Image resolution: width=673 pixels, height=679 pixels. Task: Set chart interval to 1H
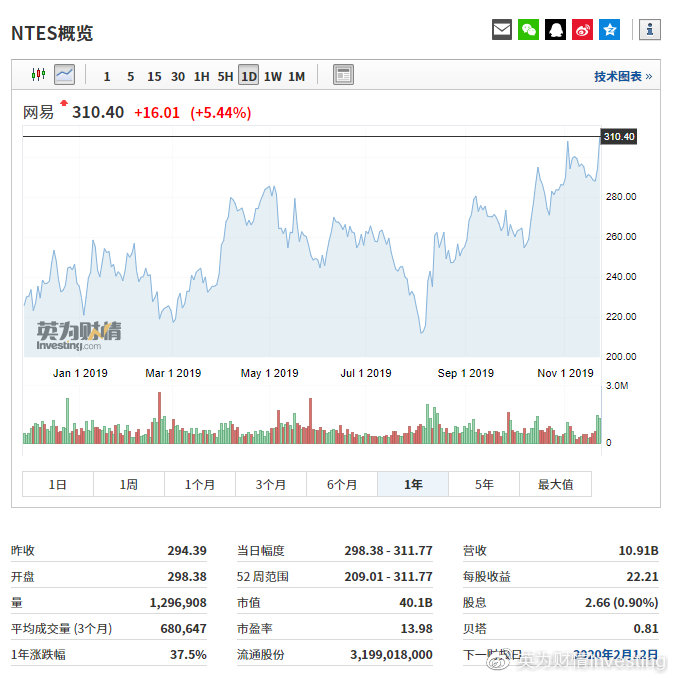(201, 77)
